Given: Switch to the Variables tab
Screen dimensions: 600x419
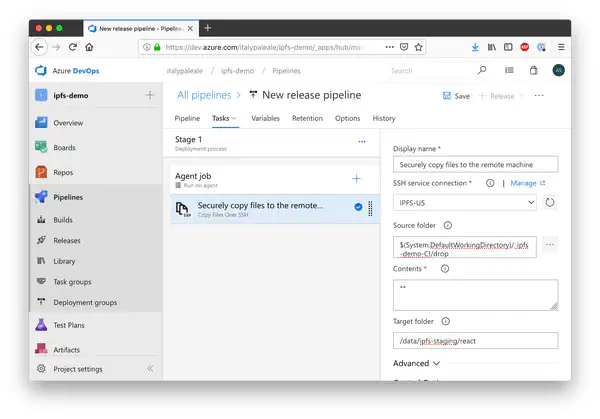Looking at the screenshot, I should pos(265,118).
